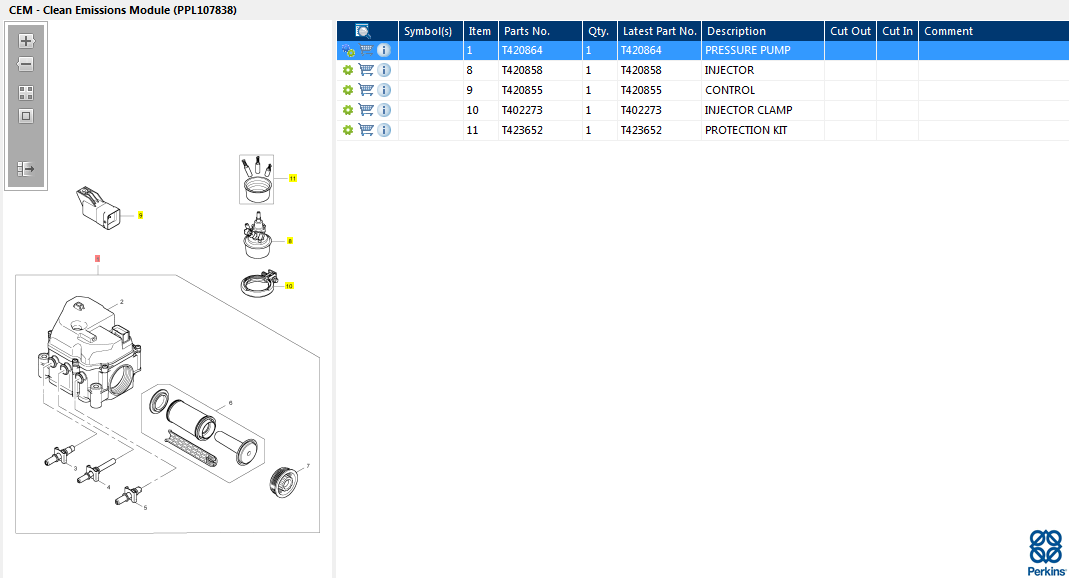Click the search magnifier icon in table header
1069x578 pixels.
[363, 31]
